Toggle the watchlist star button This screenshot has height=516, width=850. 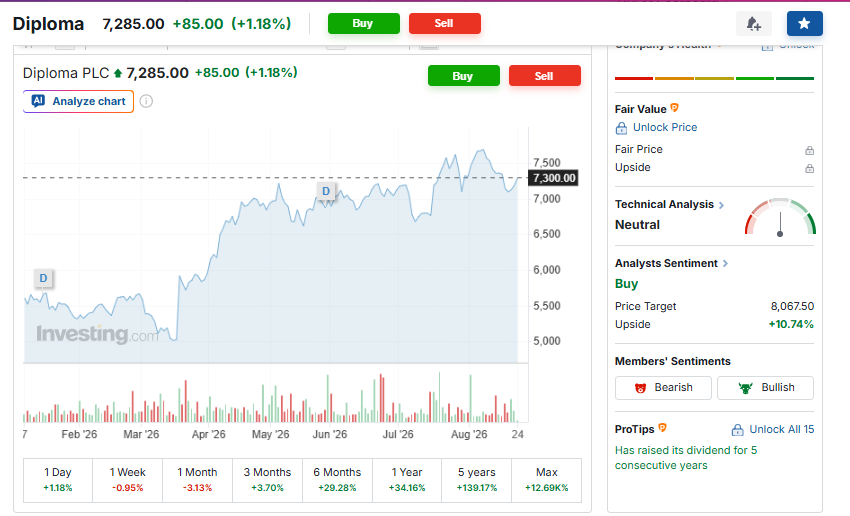point(804,24)
